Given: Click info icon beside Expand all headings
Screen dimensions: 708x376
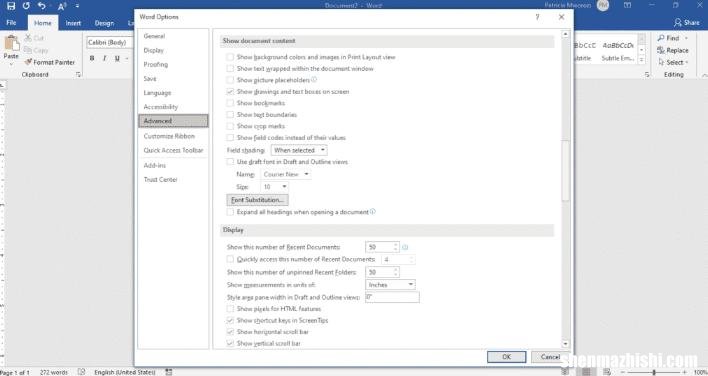Looking at the screenshot, I should point(373,211).
